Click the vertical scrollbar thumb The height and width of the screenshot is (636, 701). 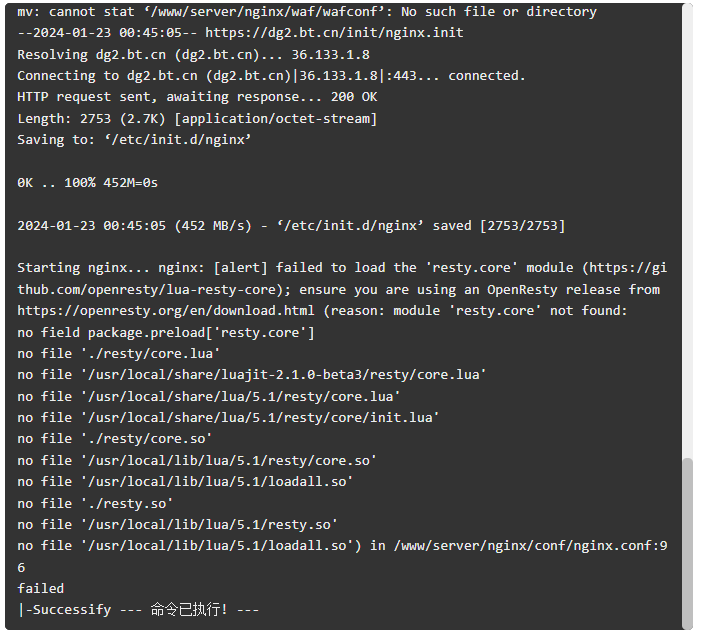687,543
